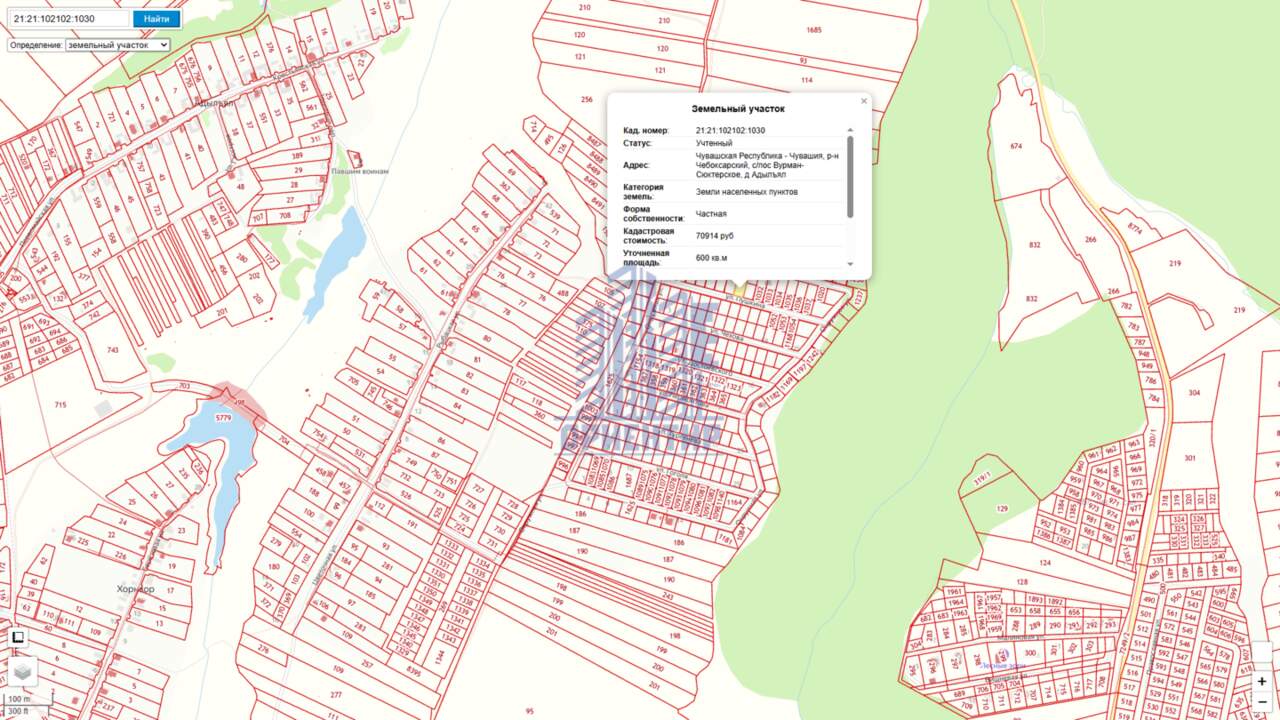
Task: Click the info popup scrollbar thumb
Action: pos(850,176)
